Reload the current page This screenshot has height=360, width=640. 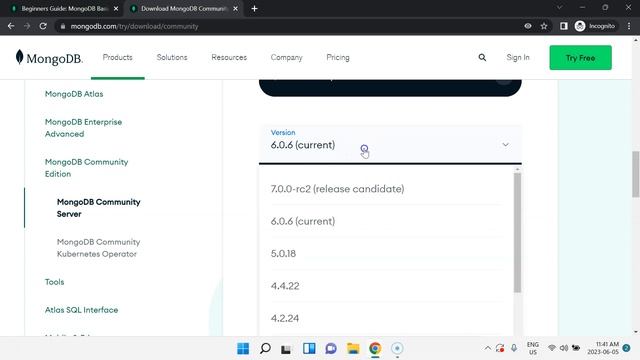[x=43, y=26]
